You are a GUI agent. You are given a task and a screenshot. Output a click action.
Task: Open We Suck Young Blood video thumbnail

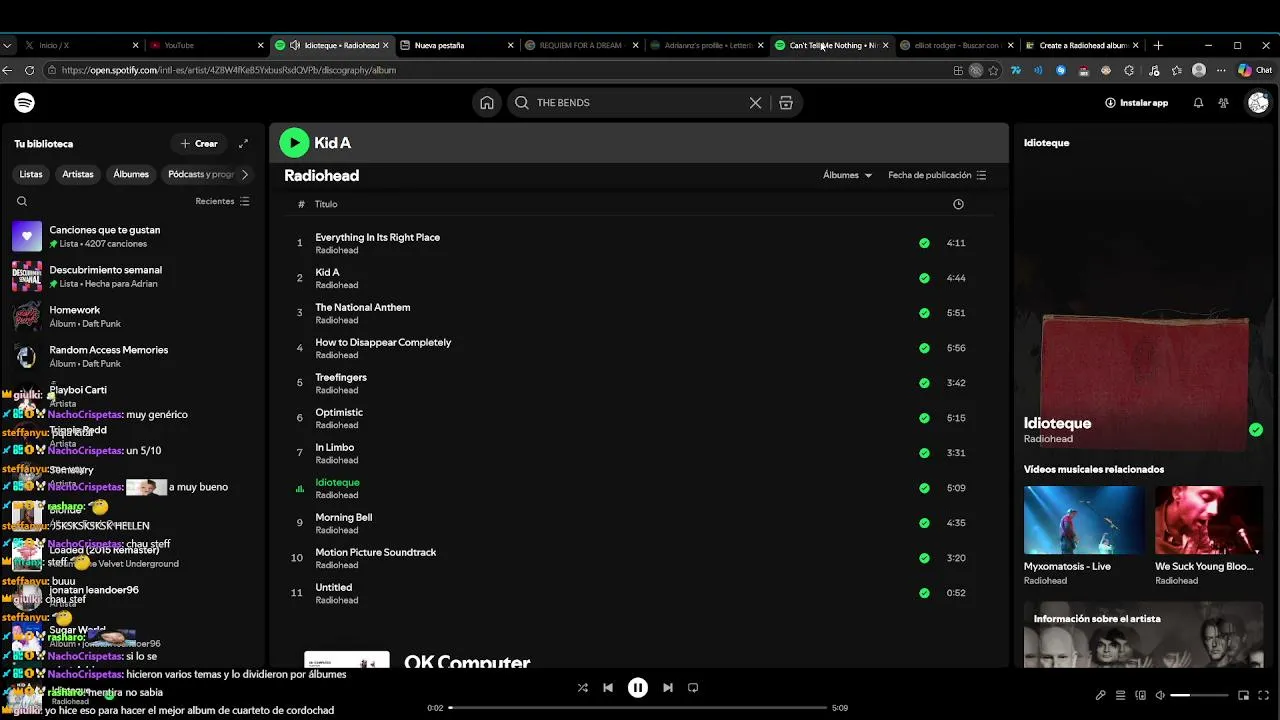pos(1209,520)
